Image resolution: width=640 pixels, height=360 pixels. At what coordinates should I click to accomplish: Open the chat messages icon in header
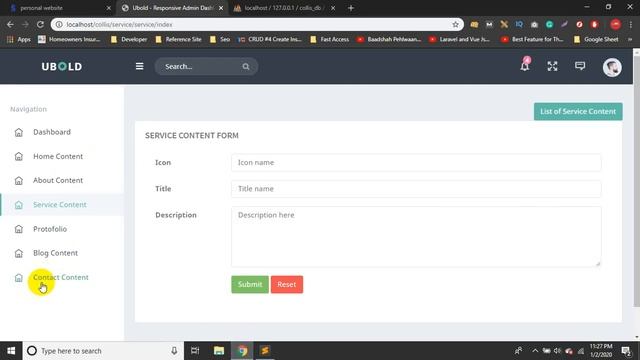point(580,66)
